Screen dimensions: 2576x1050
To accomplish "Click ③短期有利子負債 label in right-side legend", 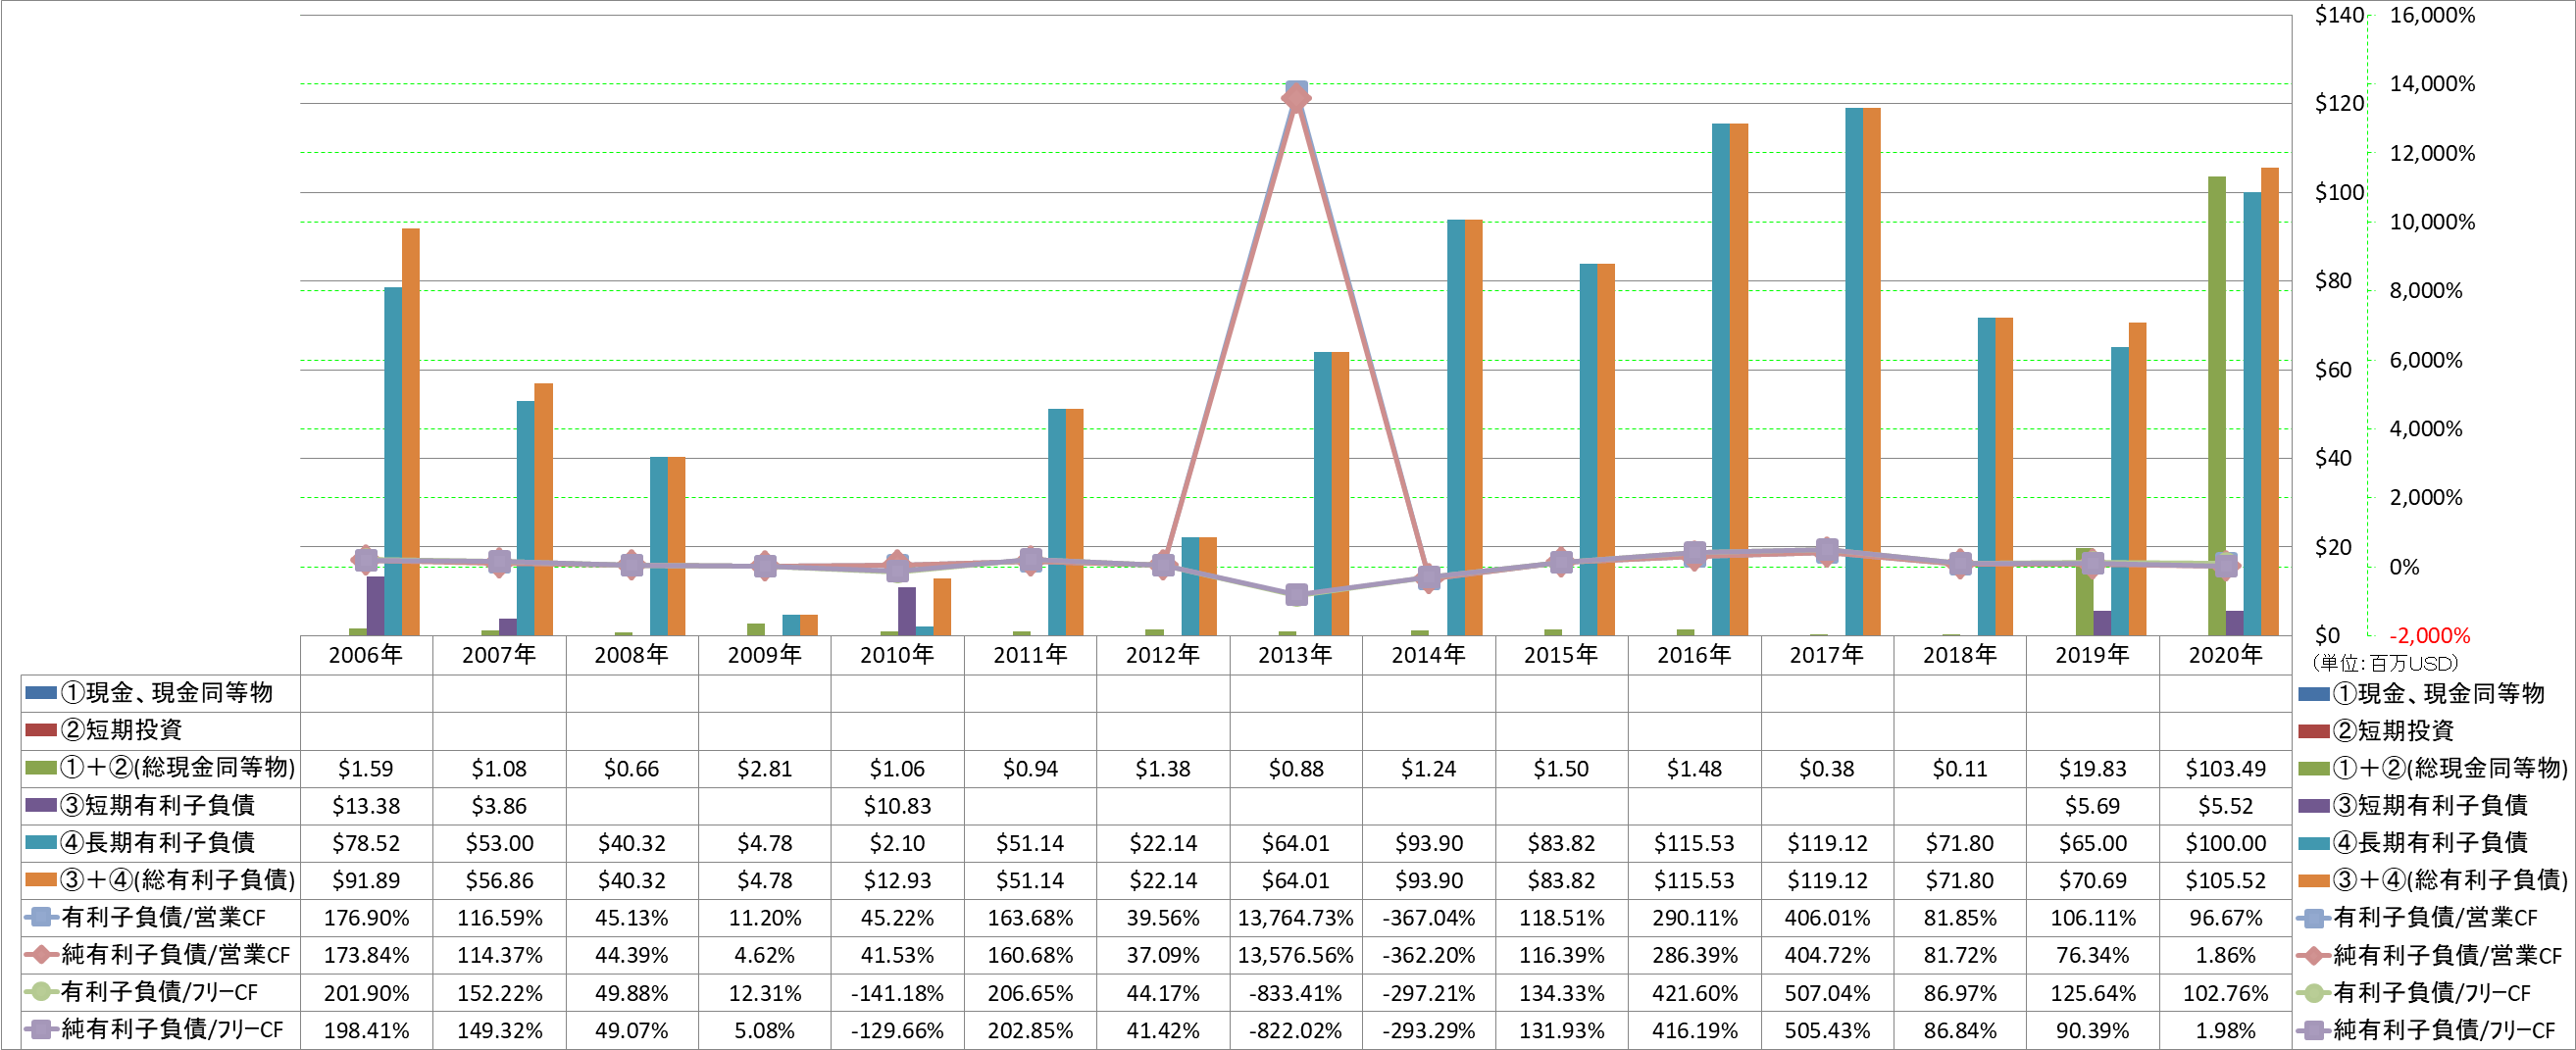I will (2430, 805).
